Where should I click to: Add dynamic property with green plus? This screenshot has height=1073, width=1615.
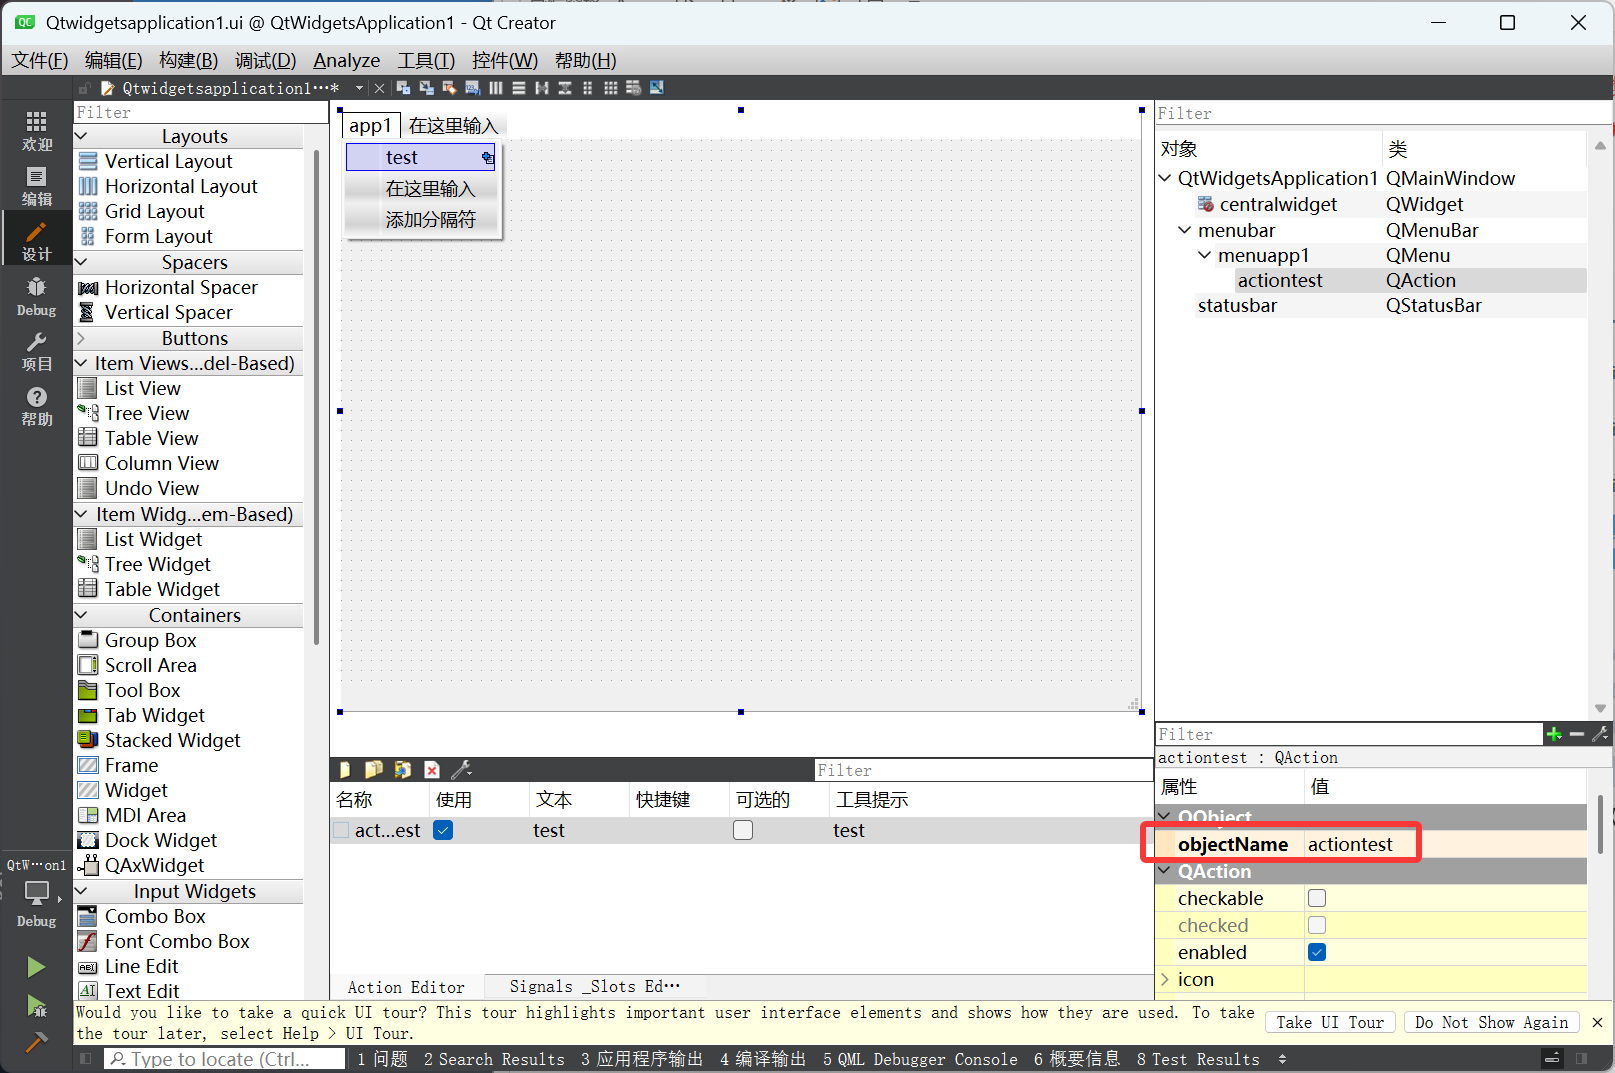point(1554,735)
